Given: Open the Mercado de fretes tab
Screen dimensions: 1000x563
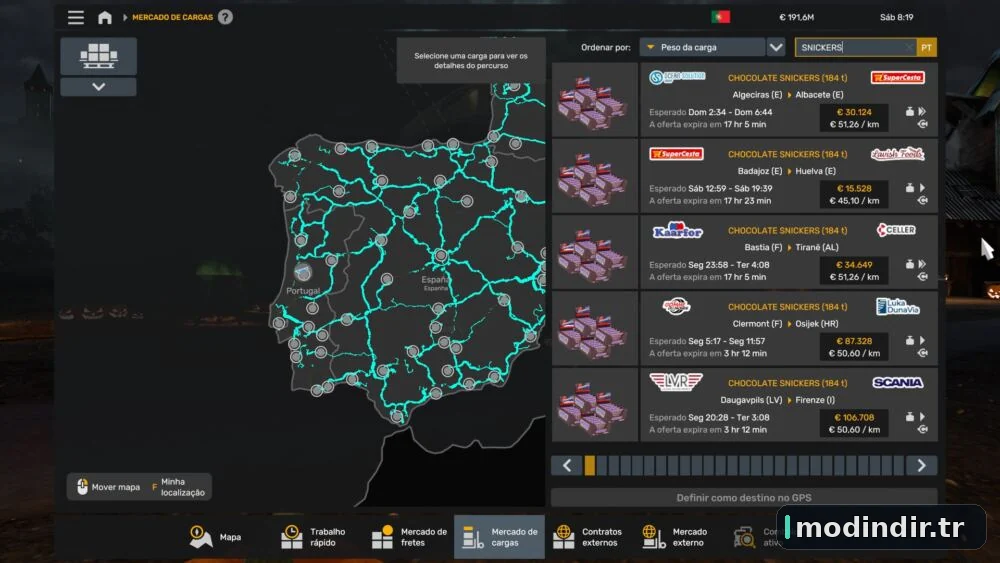Looking at the screenshot, I should point(409,537).
